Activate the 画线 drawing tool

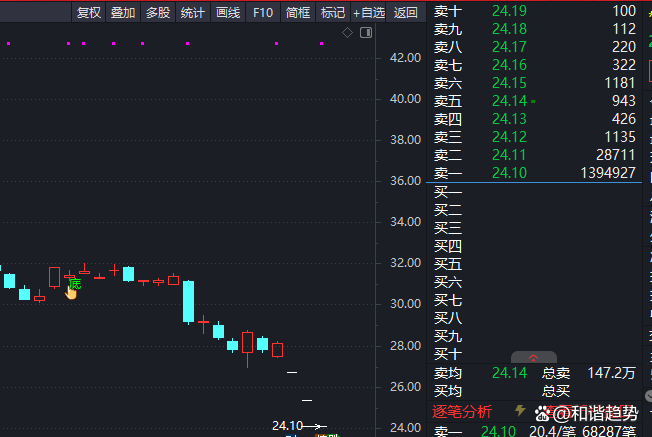228,12
